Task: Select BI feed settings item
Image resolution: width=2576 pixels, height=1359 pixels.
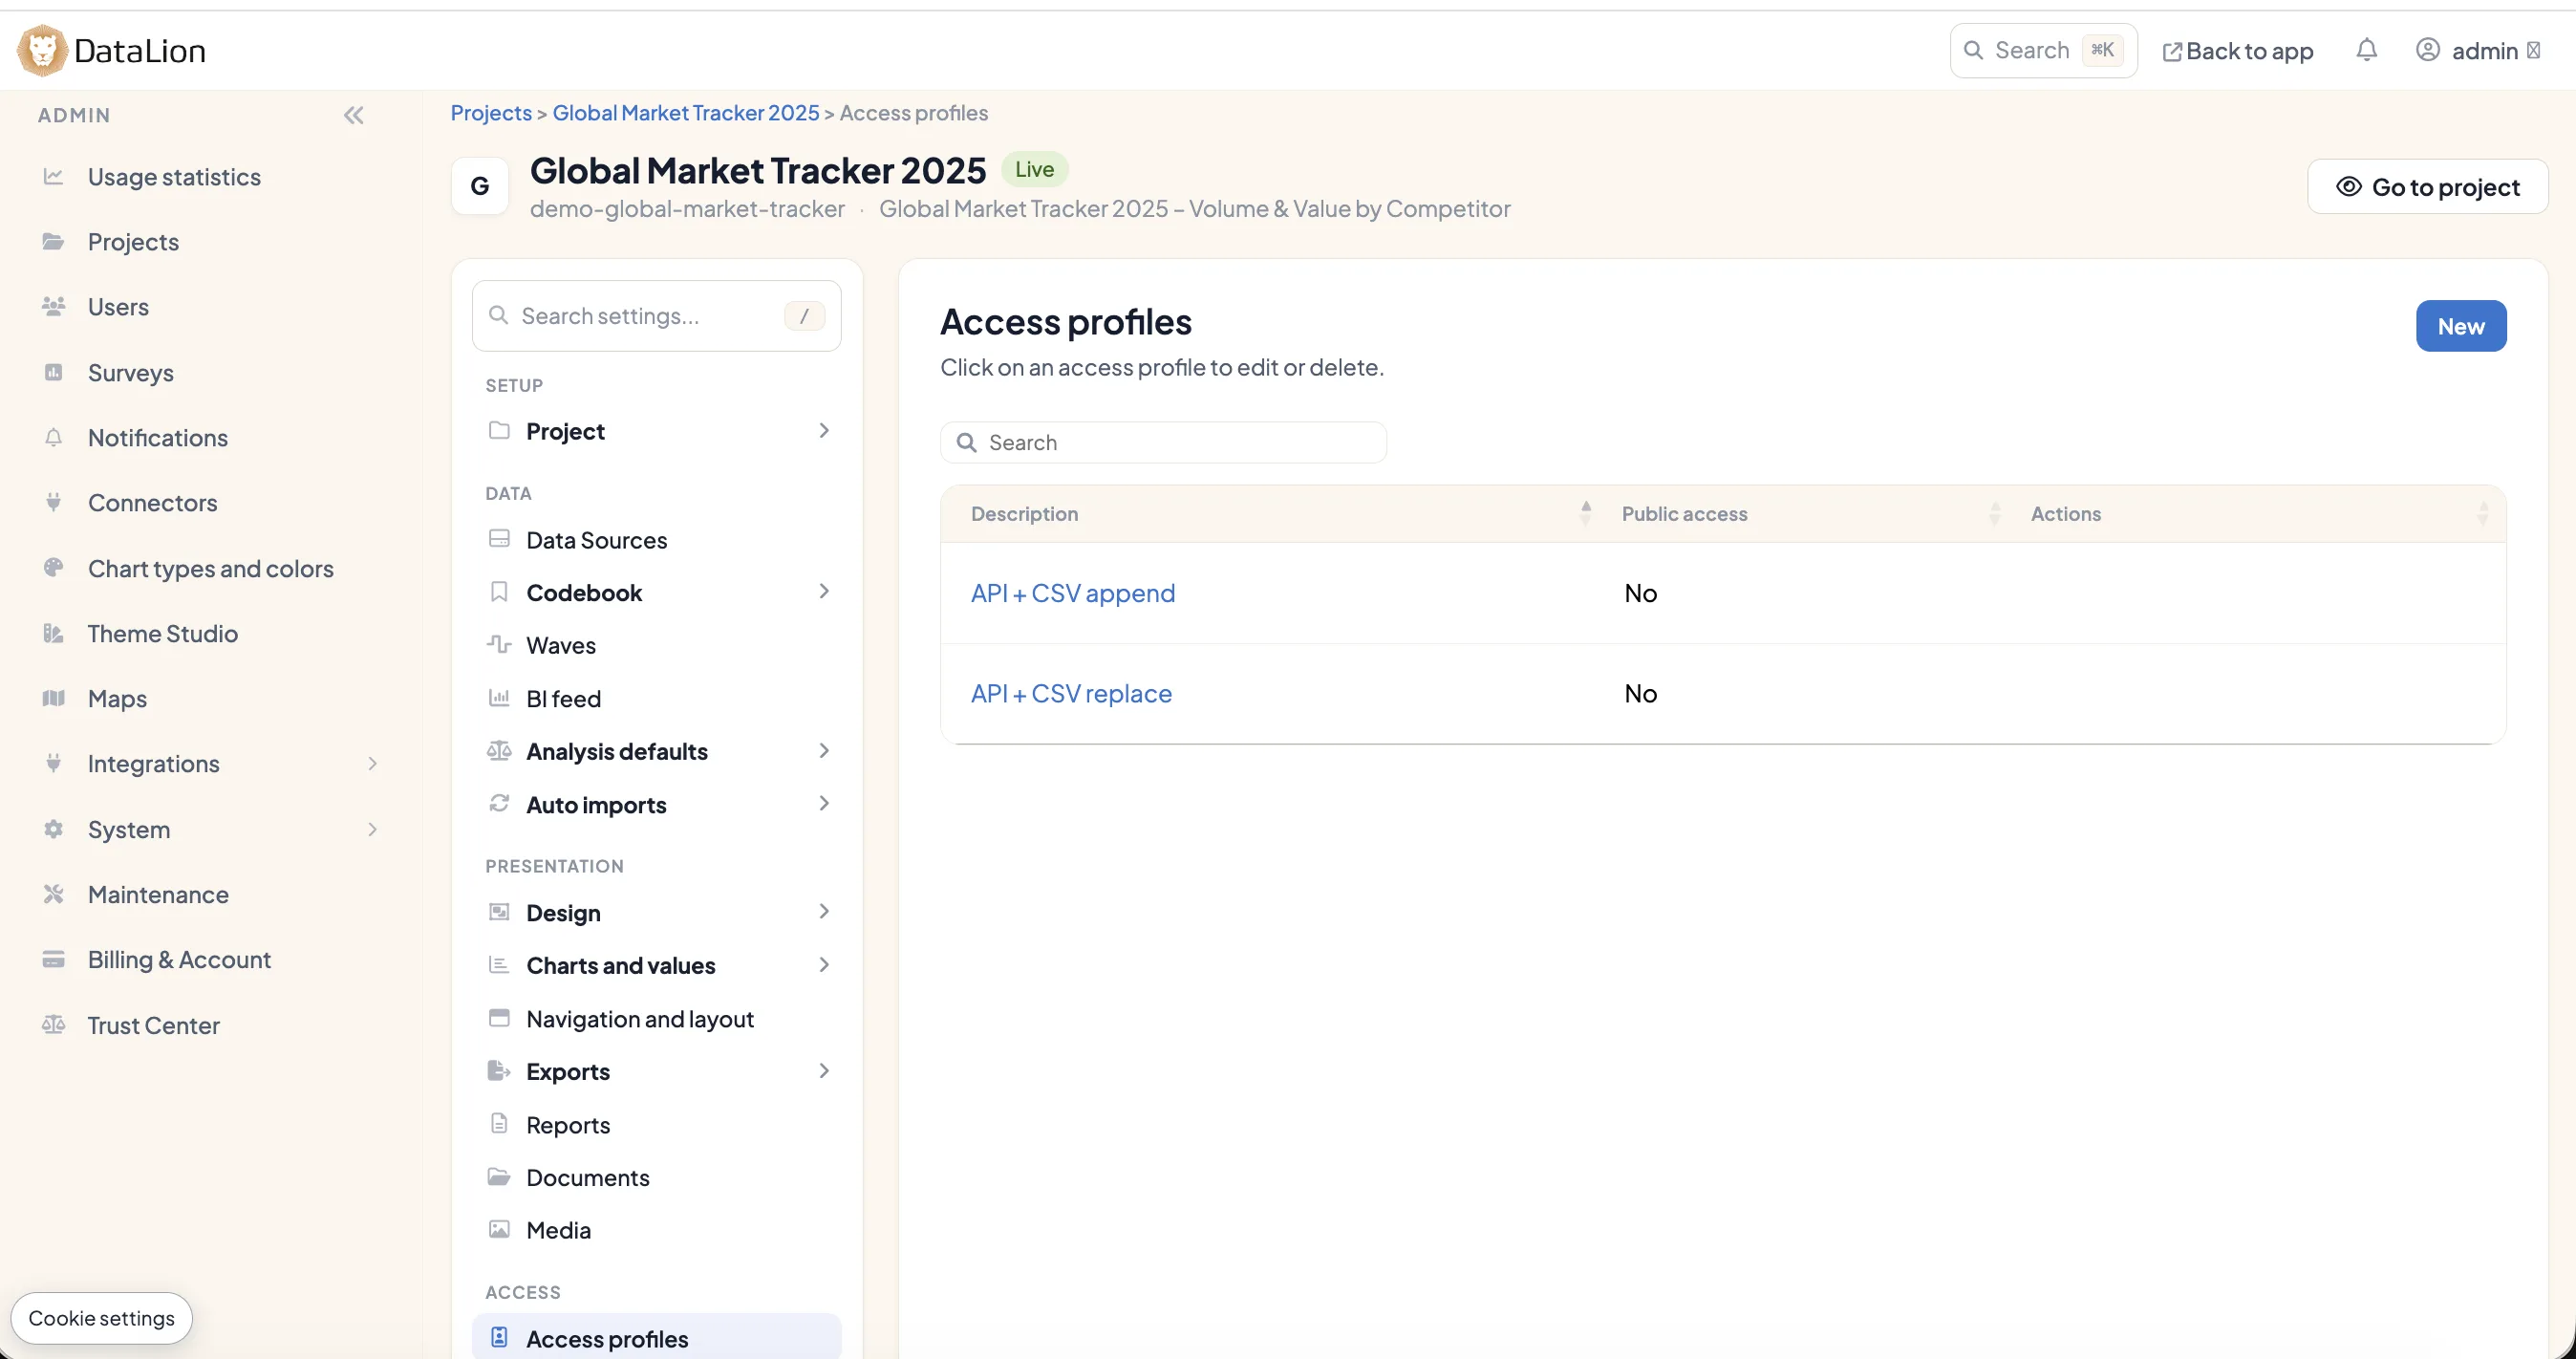Action: pyautogui.click(x=657, y=698)
